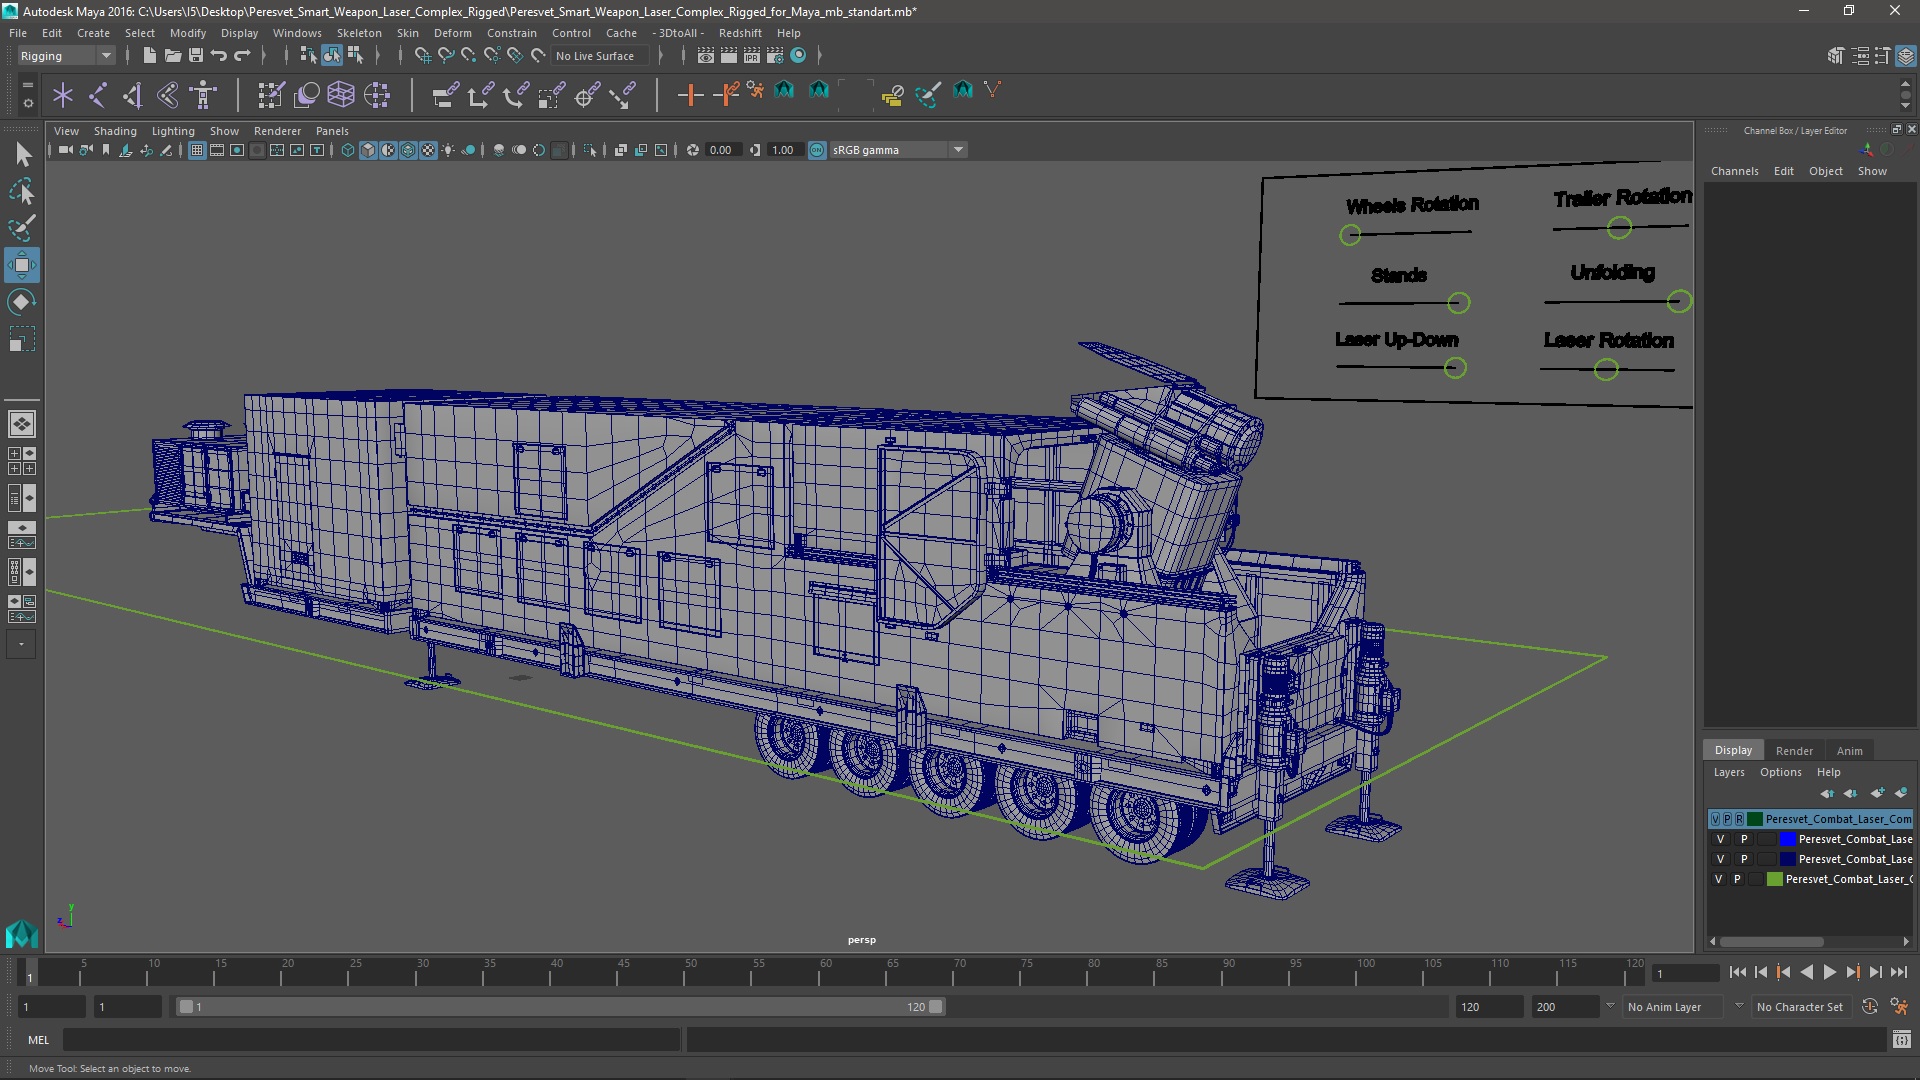This screenshot has width=1920, height=1080.
Task: Expand the collapsed snap tools section
Action: pos(378,56)
